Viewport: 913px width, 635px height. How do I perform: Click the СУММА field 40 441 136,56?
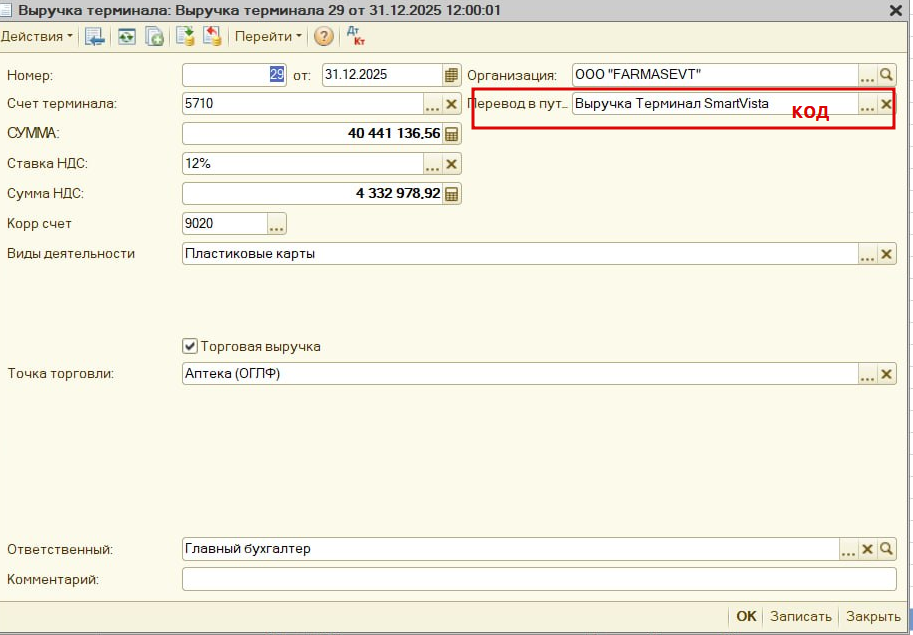pyautogui.click(x=312, y=134)
